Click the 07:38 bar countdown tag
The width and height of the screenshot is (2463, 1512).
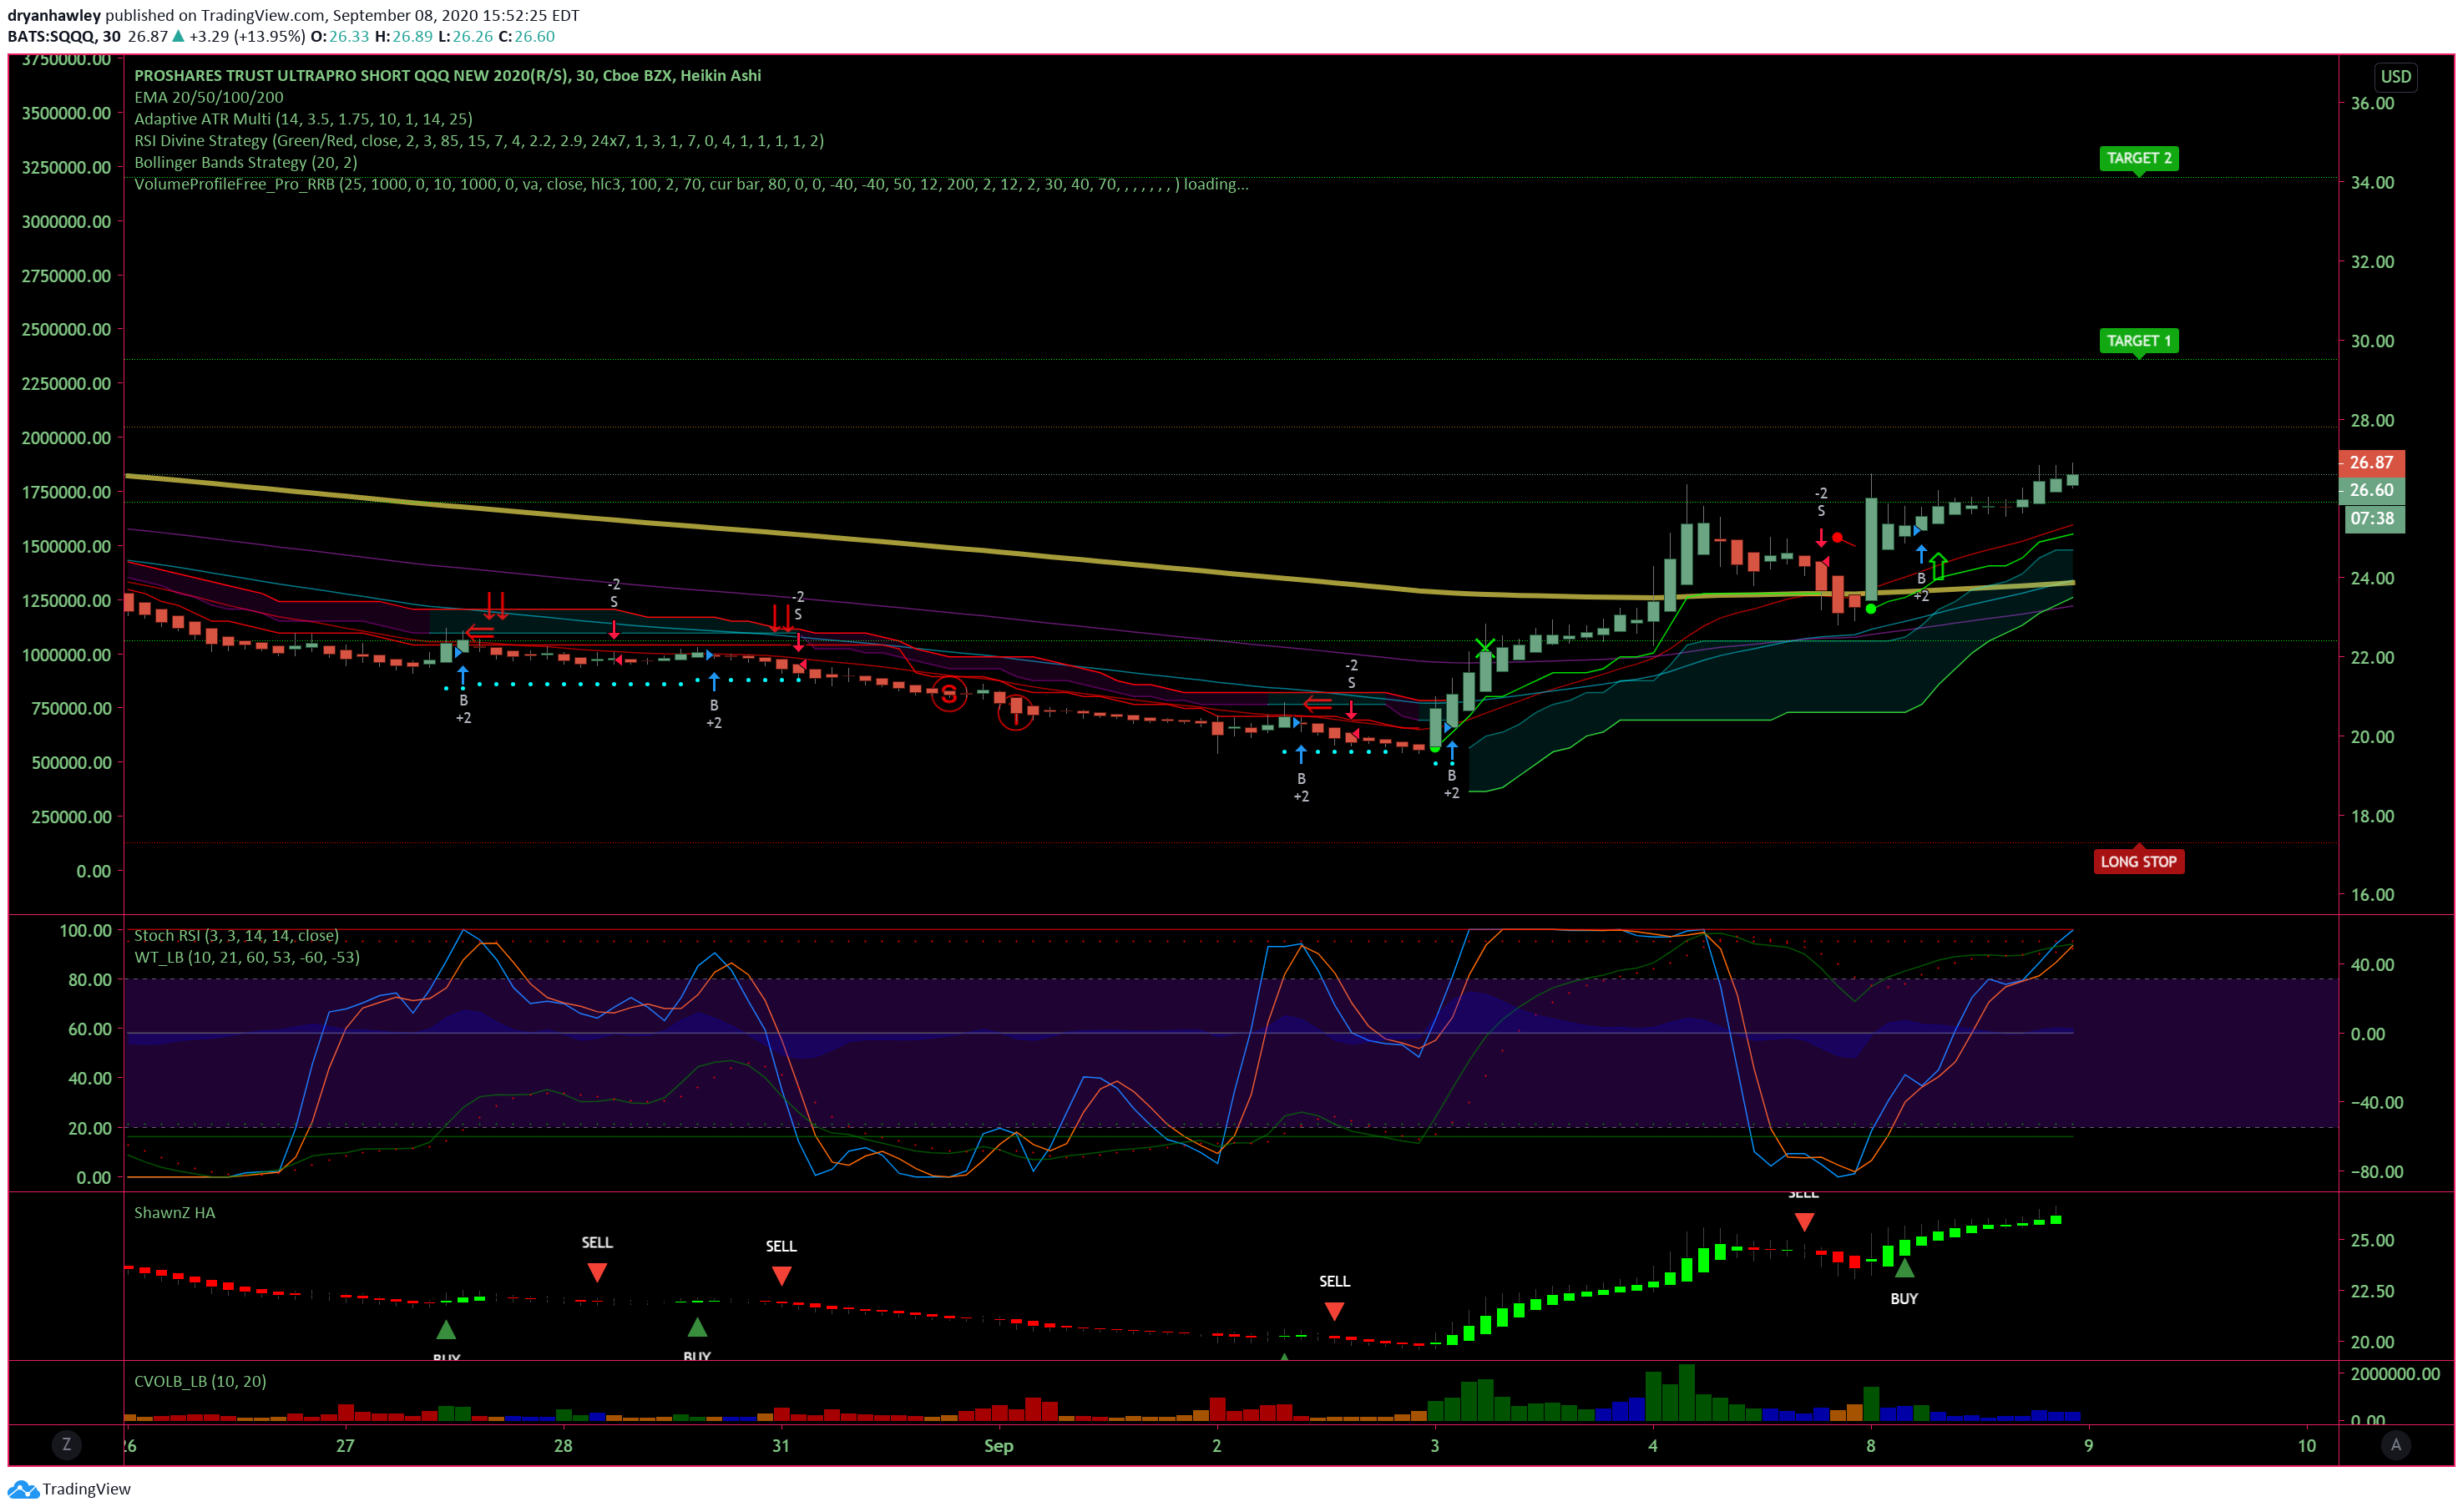2372,518
